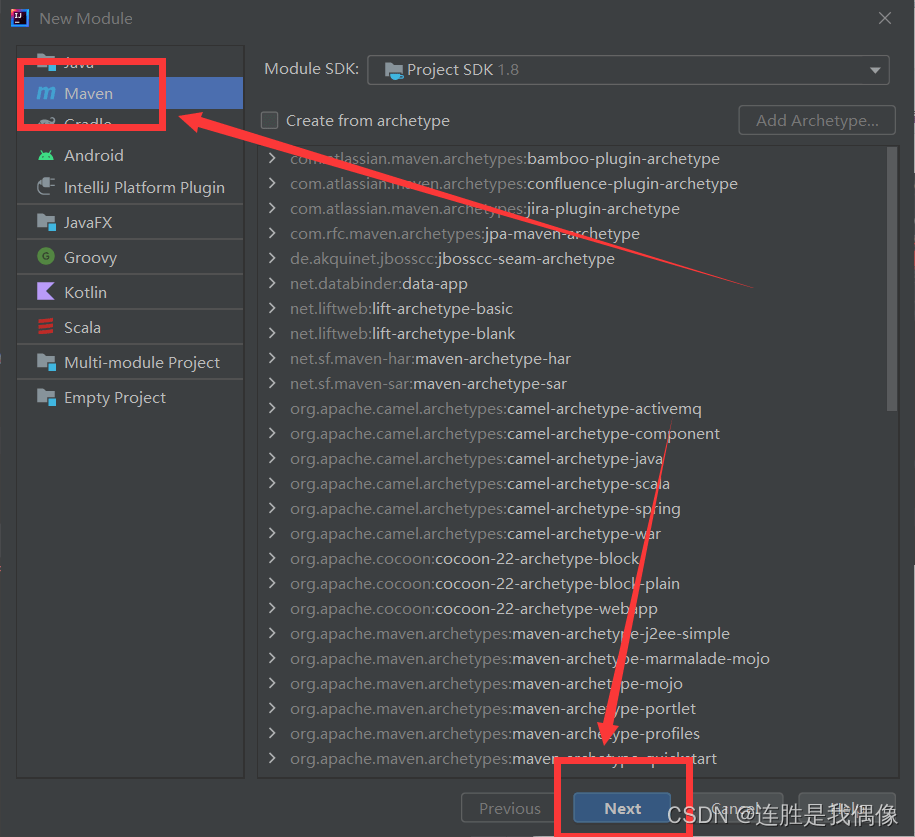
Task: Select camel-archetype-scala row
Action: (573, 484)
